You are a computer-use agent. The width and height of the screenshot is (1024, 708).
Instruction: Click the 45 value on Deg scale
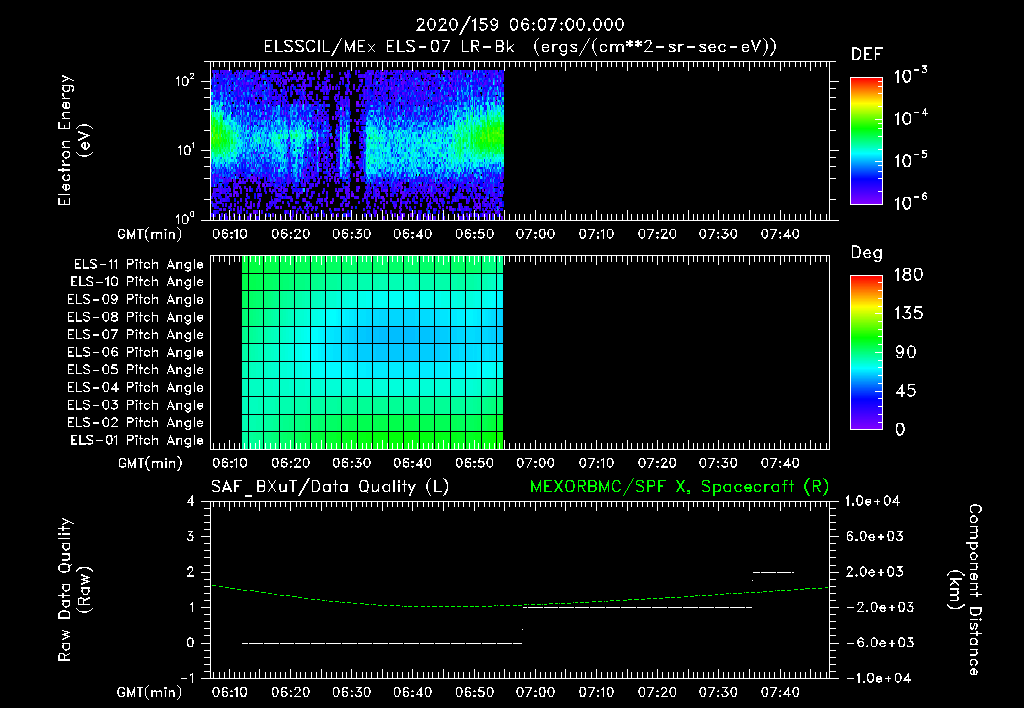(x=906, y=391)
